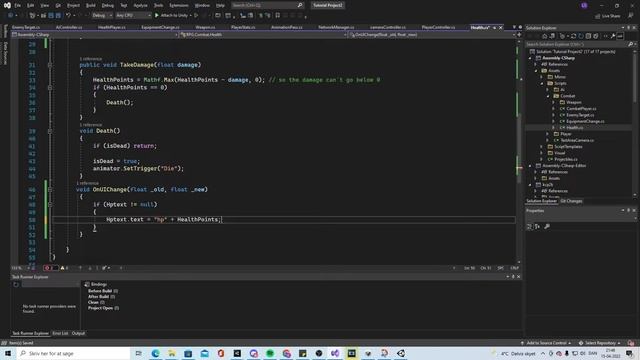Screen dimensions: 640x360
Task: Select EquipmentChange.cs in Solution Explorer
Action: (x=585, y=121)
